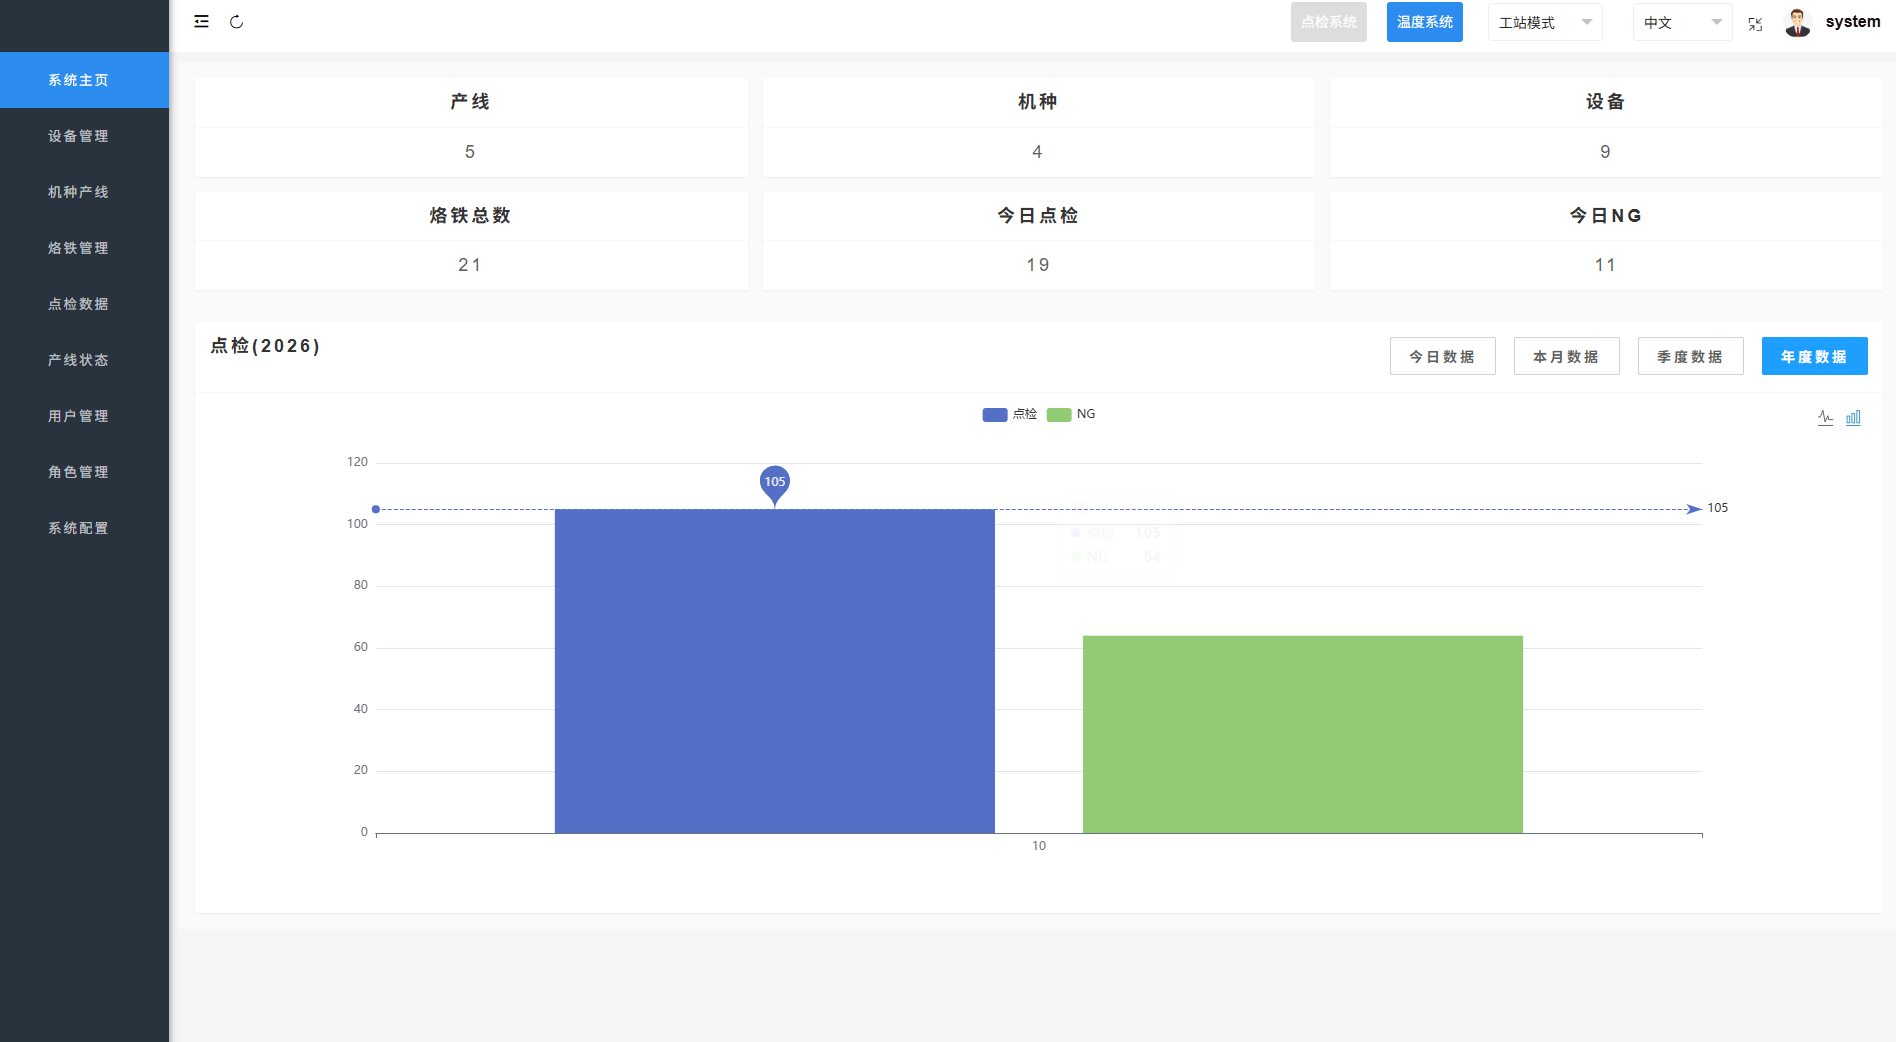Viewport: 1896px width, 1042px height.
Task: Toggle the NG legend series
Action: pyautogui.click(x=1071, y=414)
